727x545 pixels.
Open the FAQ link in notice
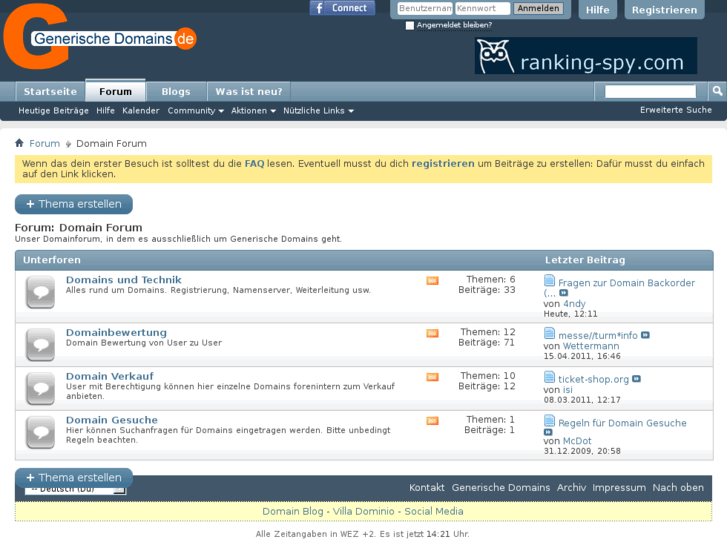tap(254, 163)
